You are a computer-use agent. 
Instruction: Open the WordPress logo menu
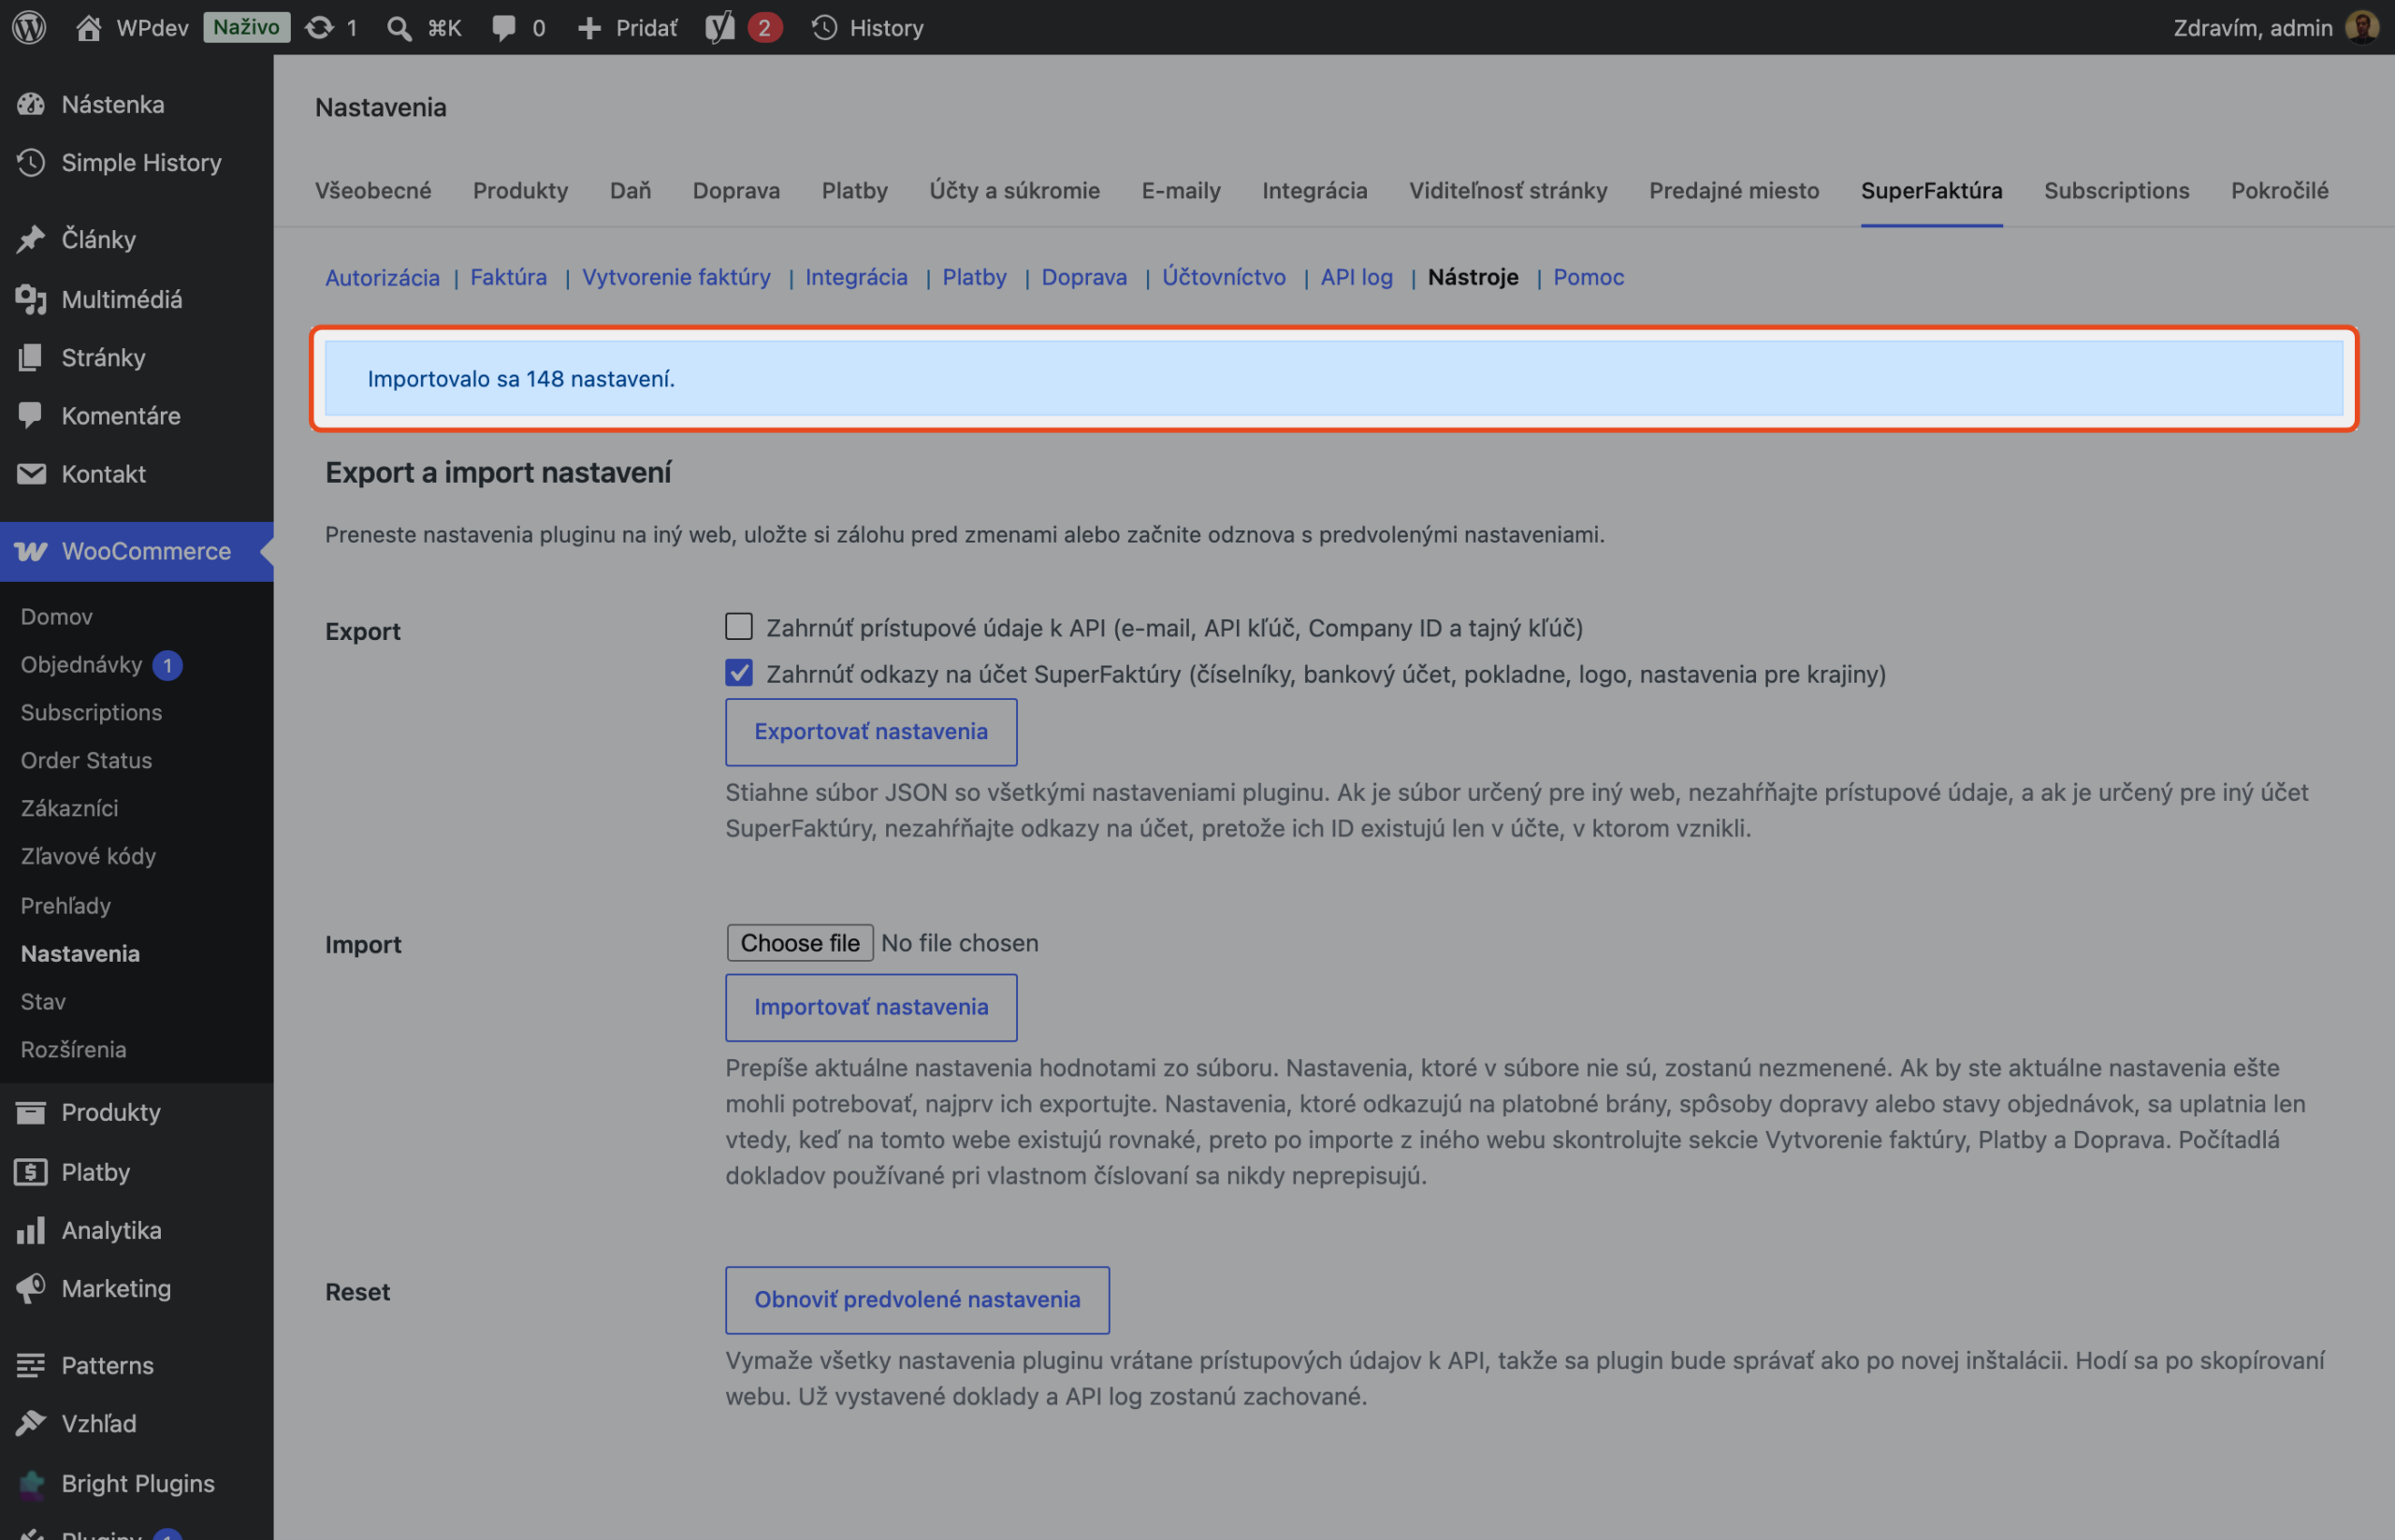[29, 27]
